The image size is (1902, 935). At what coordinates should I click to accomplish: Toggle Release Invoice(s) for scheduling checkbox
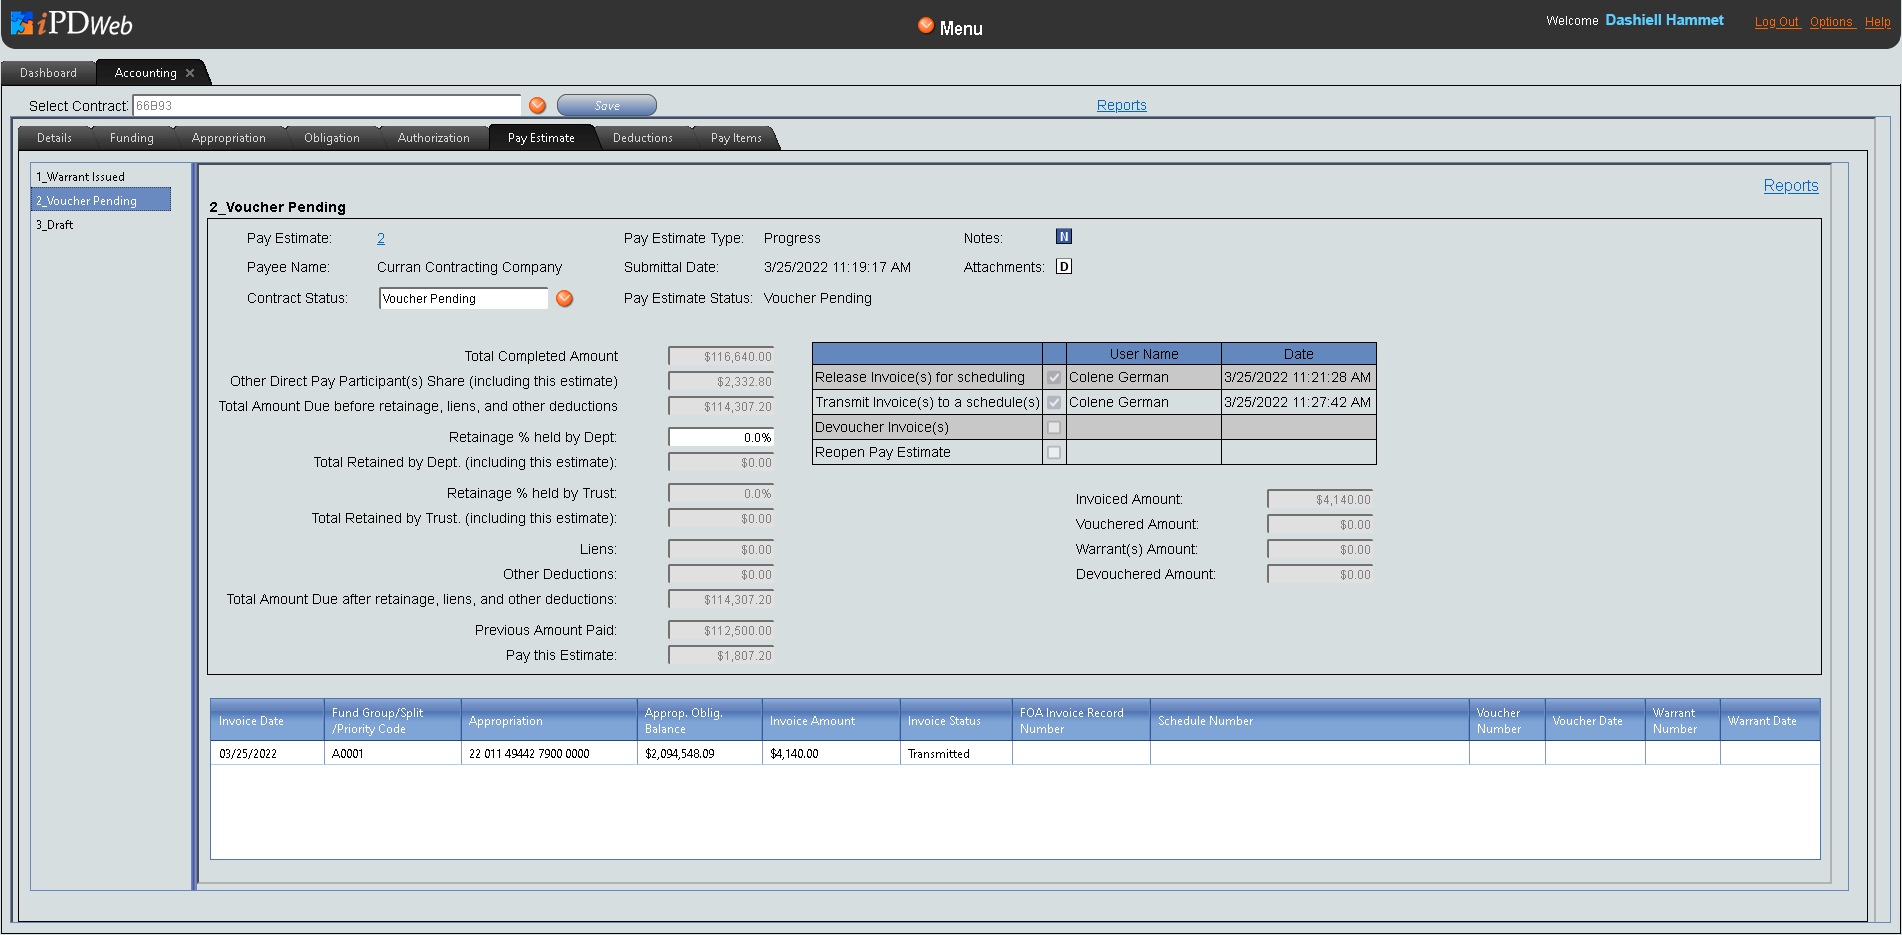[1054, 378]
